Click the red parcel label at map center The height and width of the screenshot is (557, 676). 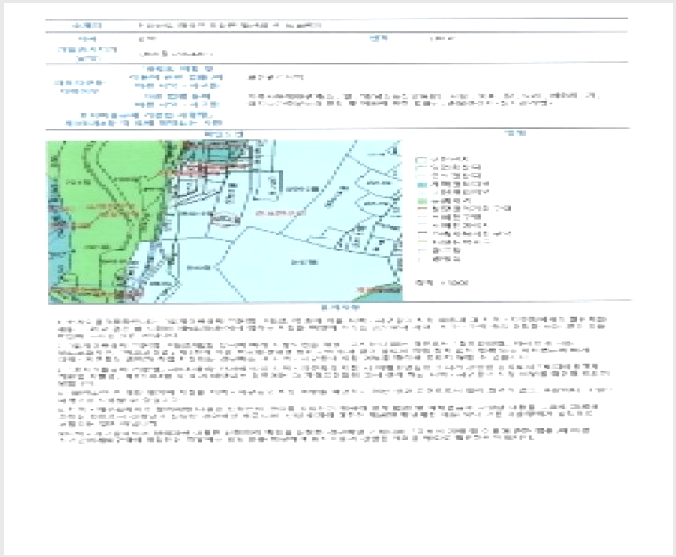280,213
